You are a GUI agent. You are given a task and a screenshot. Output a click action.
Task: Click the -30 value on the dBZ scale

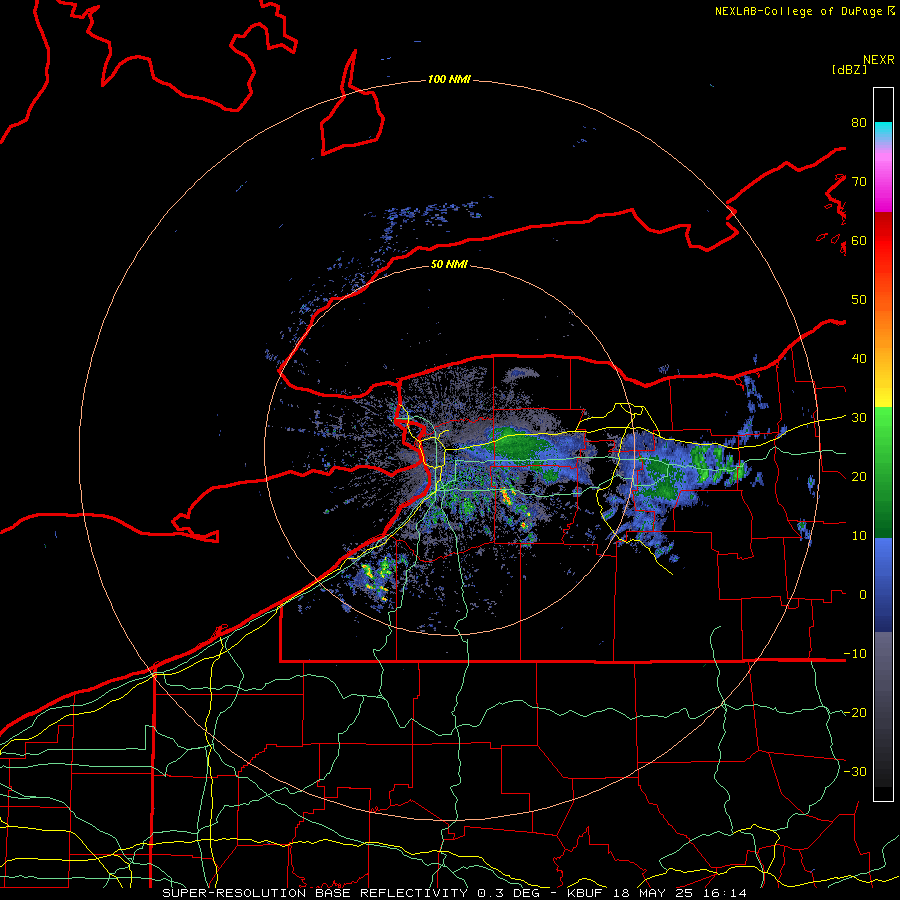[855, 772]
